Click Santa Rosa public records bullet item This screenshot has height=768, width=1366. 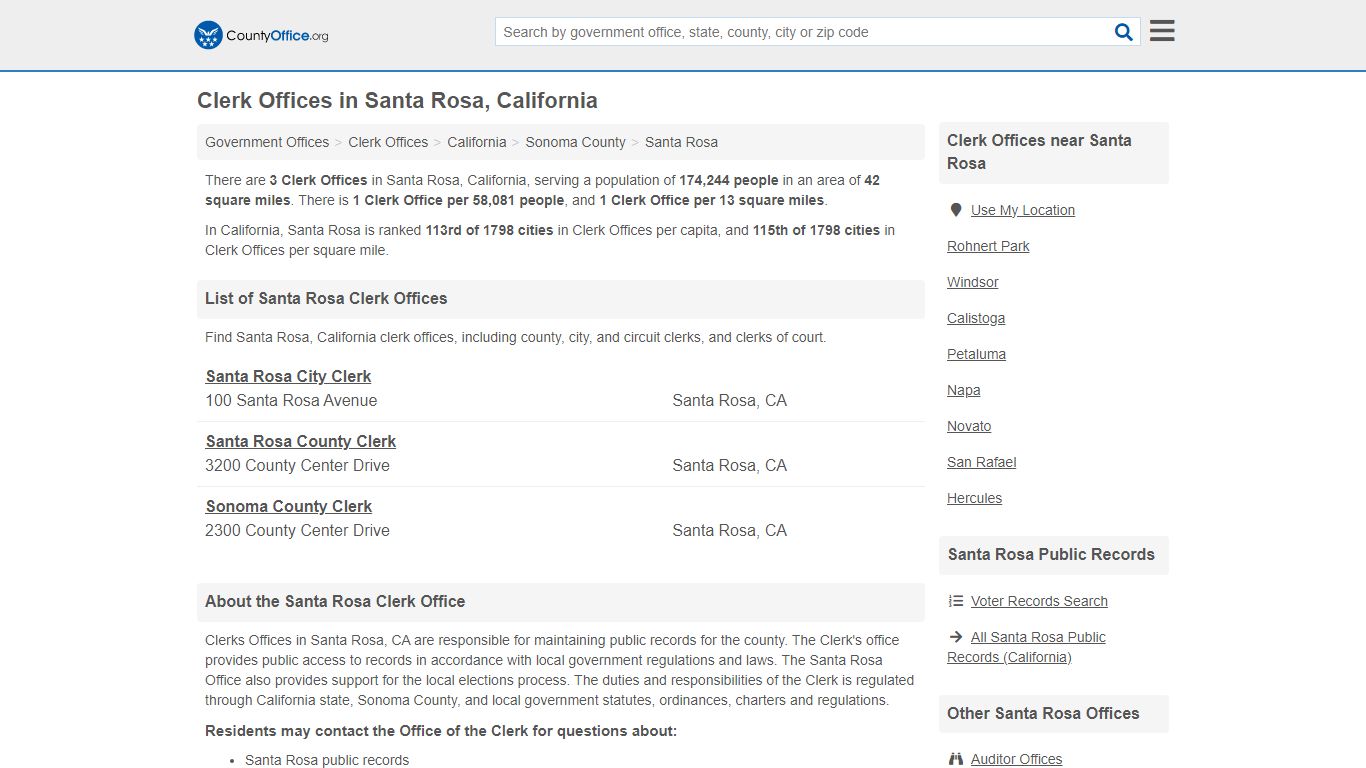(327, 760)
